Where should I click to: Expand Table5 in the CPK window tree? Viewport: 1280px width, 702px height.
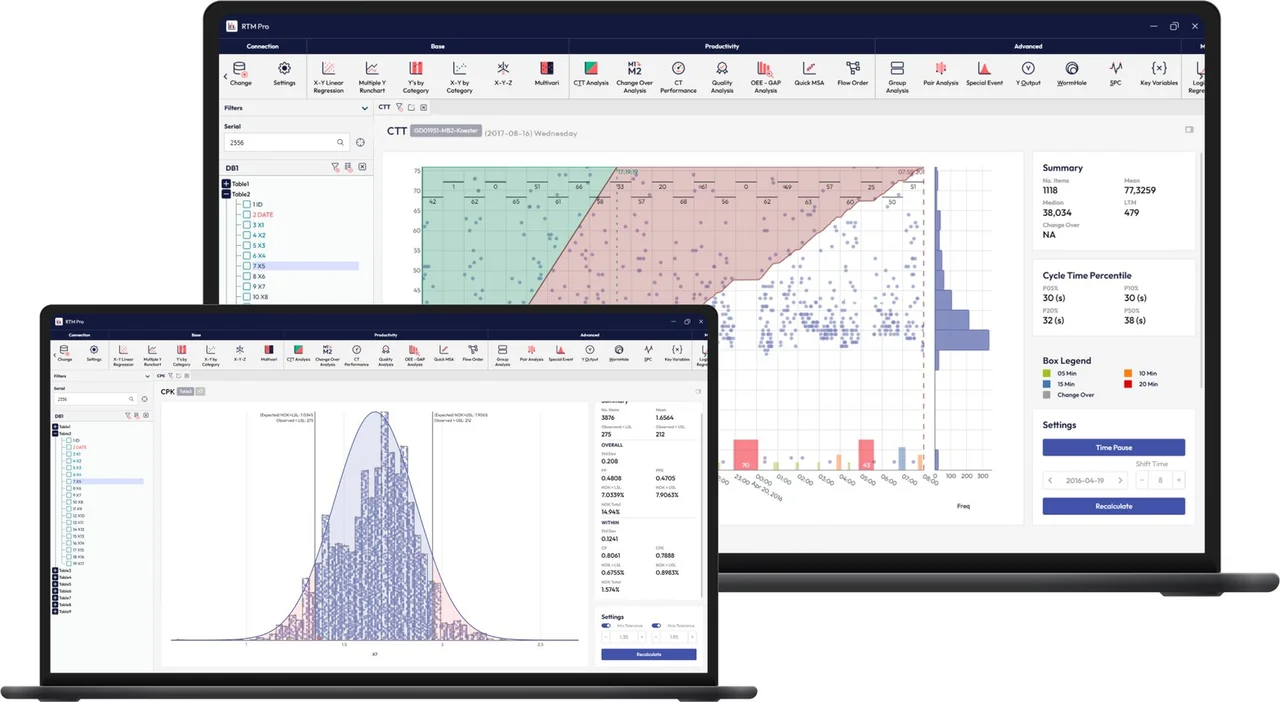point(55,585)
